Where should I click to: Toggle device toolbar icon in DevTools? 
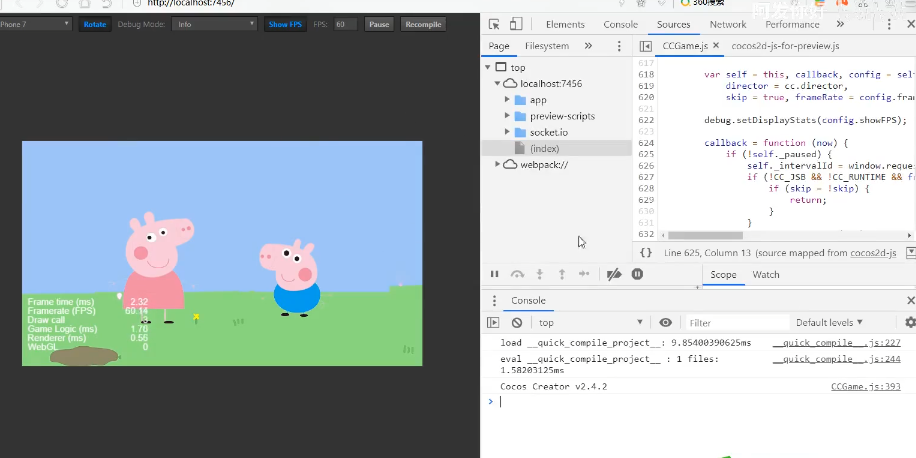(516, 25)
